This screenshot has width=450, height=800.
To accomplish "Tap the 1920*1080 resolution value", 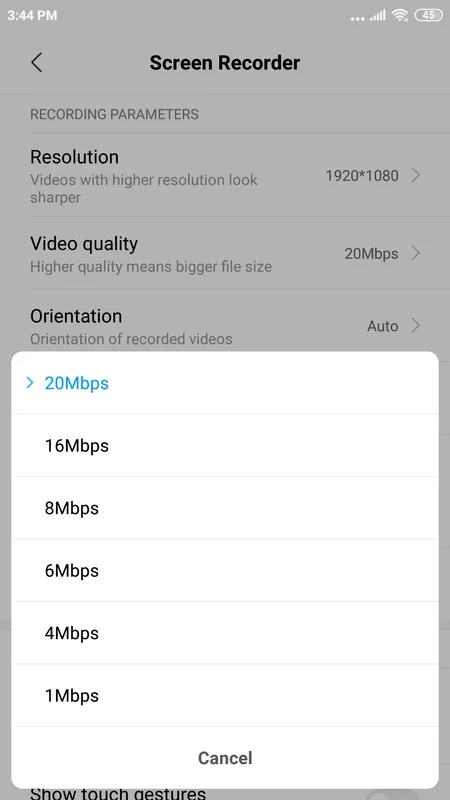I will click(x=362, y=176).
